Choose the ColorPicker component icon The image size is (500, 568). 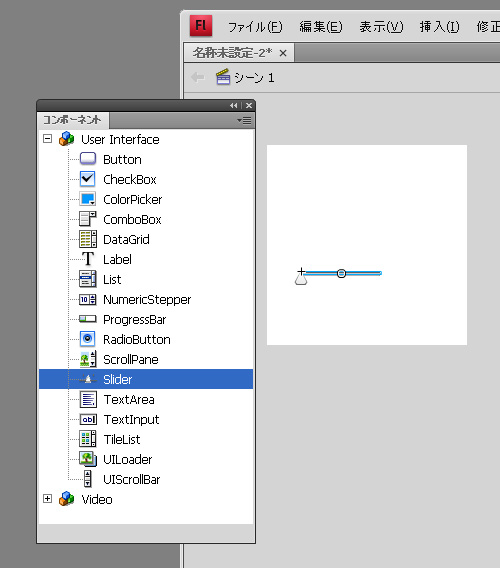pyautogui.click(x=87, y=199)
